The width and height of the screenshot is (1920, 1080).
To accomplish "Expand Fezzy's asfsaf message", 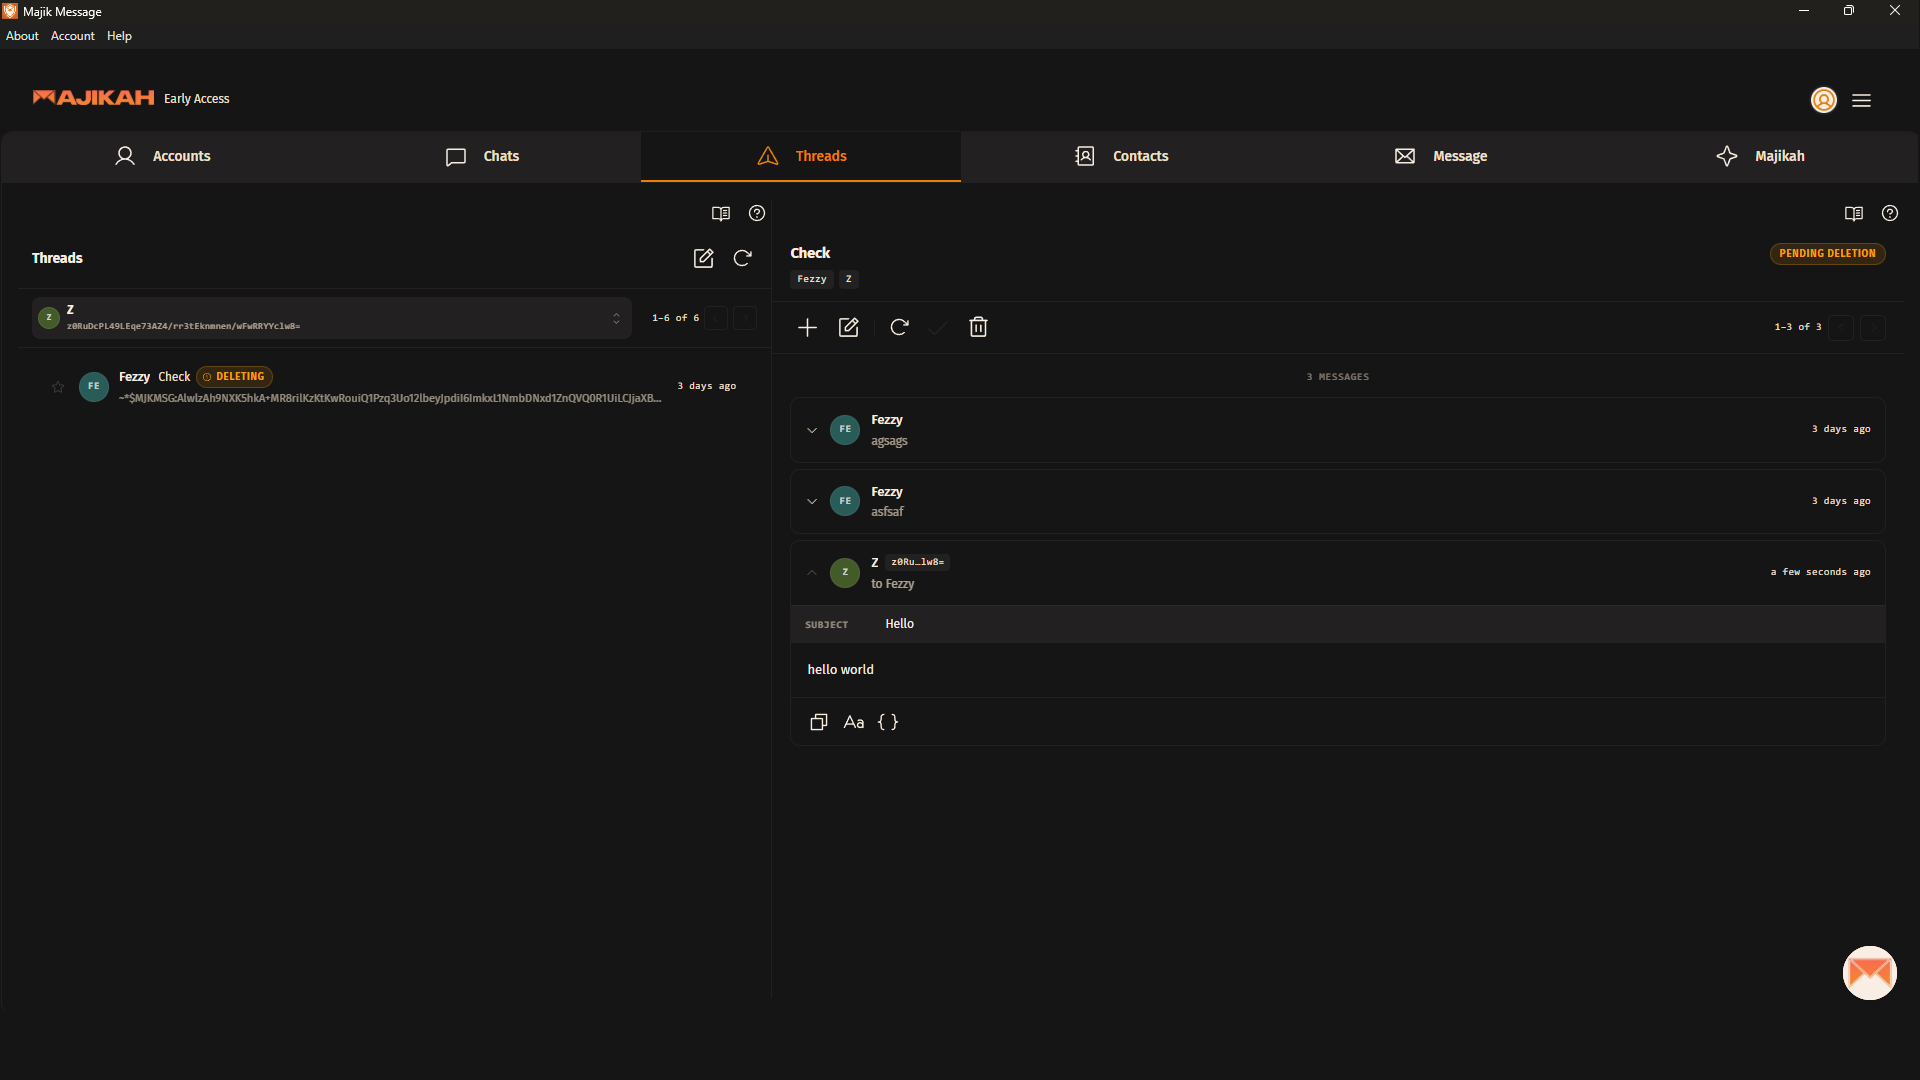I will [x=812, y=501].
